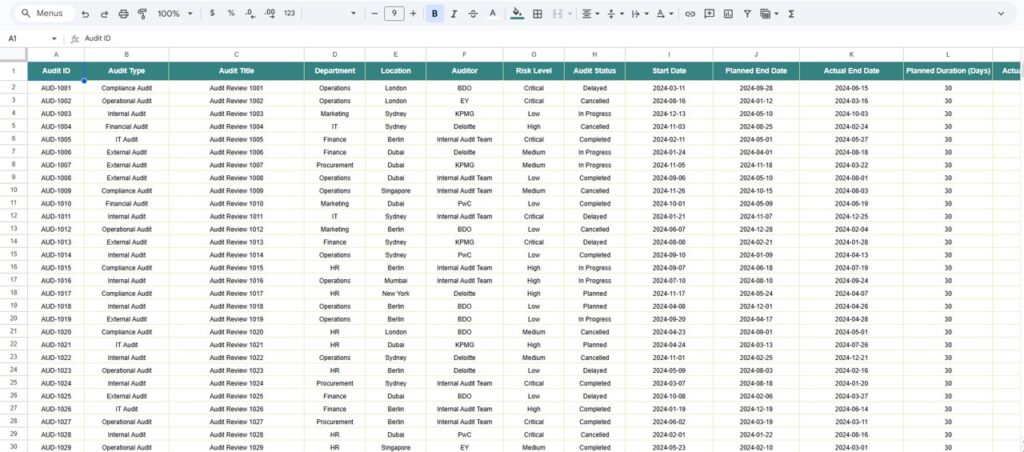Select the AUD-1029 cell

tap(56, 447)
